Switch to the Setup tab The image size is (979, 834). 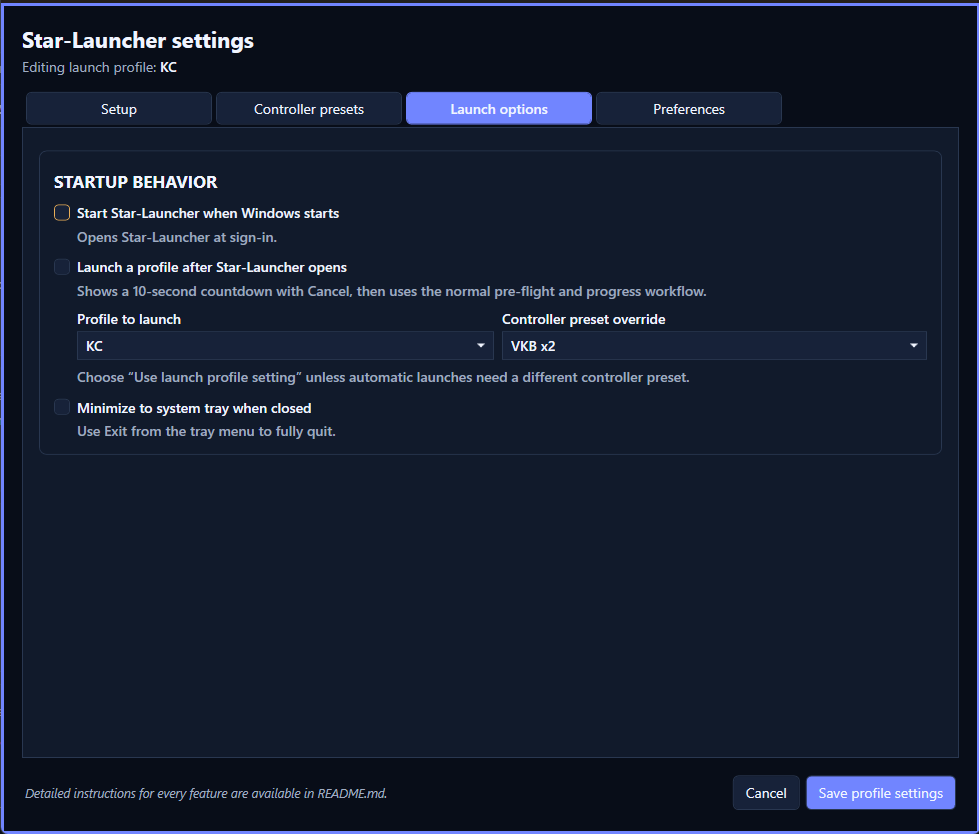pyautogui.click(x=119, y=109)
